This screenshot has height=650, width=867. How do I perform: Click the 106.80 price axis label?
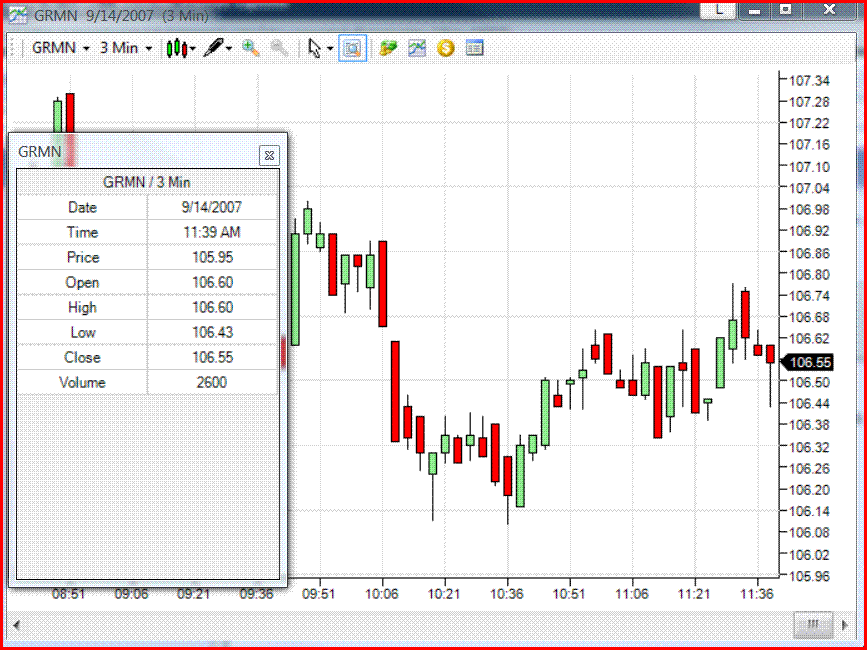click(x=809, y=275)
